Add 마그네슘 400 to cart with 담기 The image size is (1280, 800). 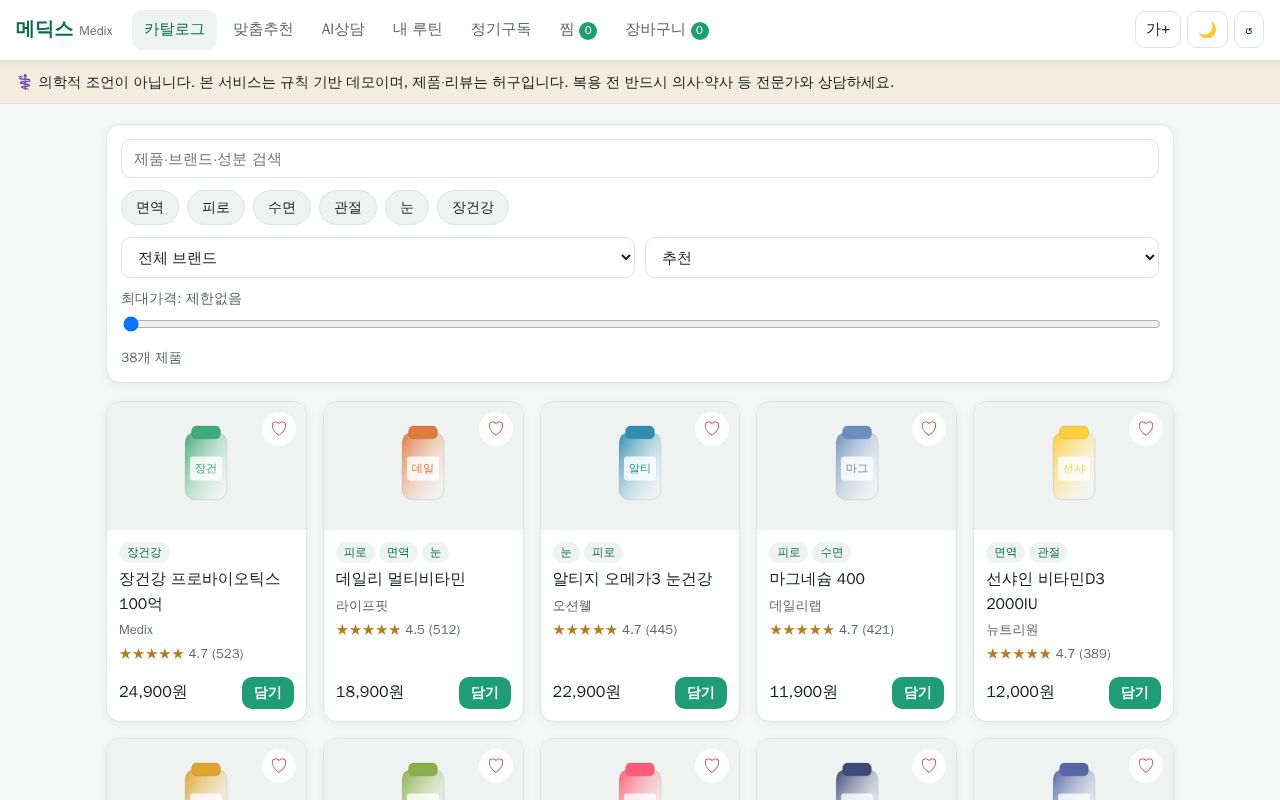point(918,693)
